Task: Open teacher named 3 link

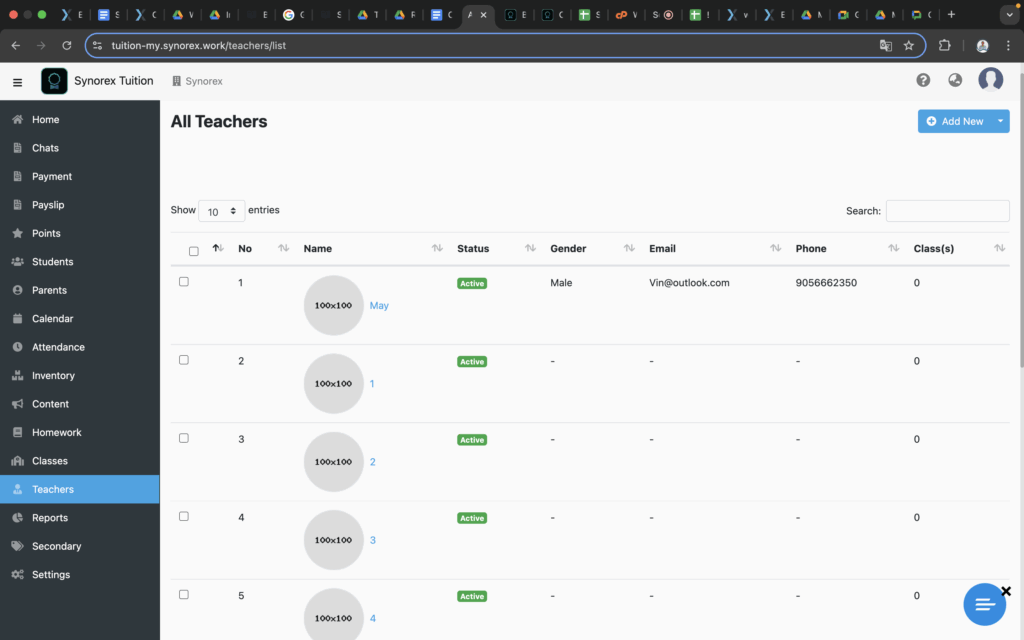Action: pos(372,540)
